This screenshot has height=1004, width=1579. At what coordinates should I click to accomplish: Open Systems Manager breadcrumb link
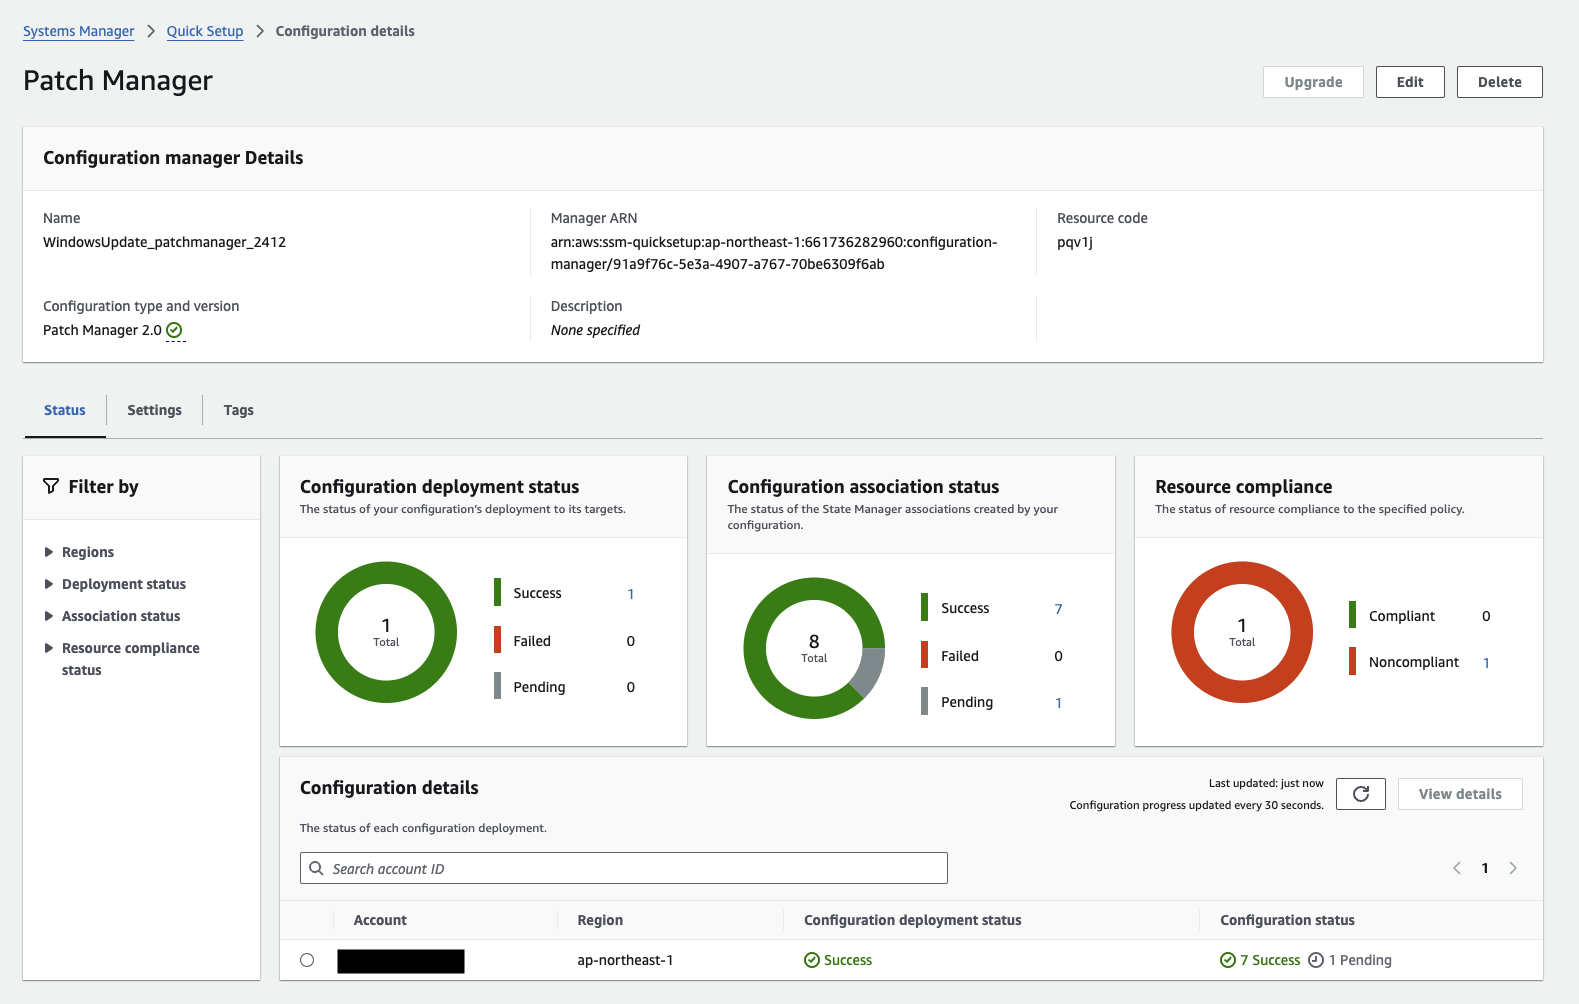tap(78, 31)
